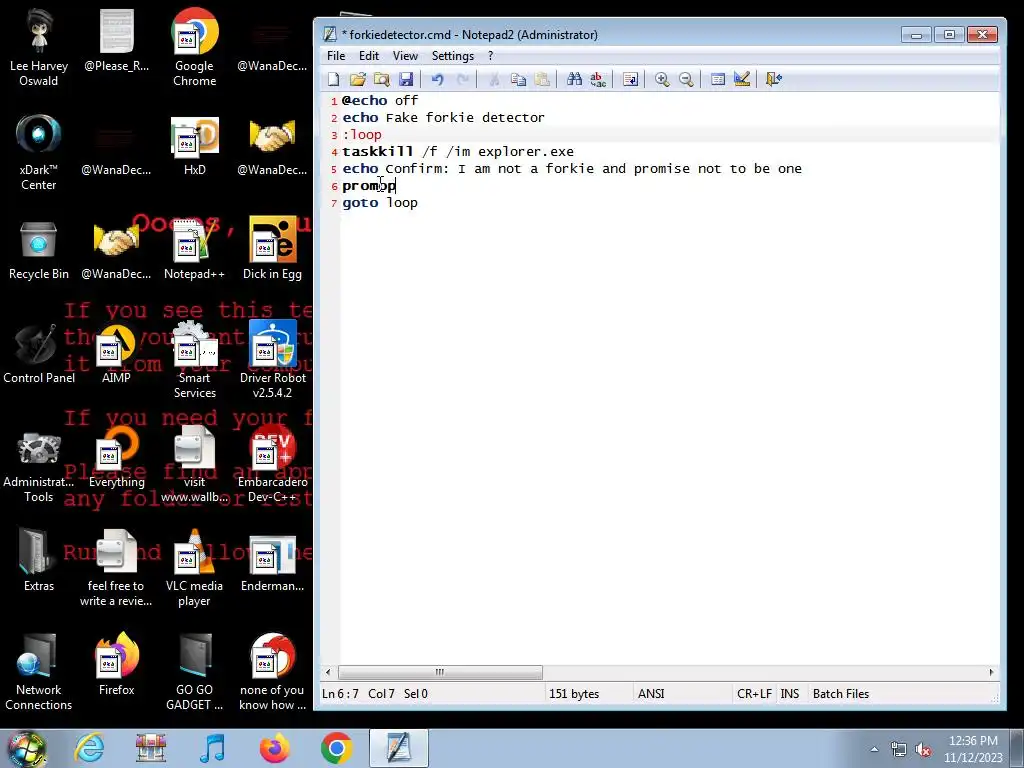Open the Replace dialog icon

[x=598, y=80]
